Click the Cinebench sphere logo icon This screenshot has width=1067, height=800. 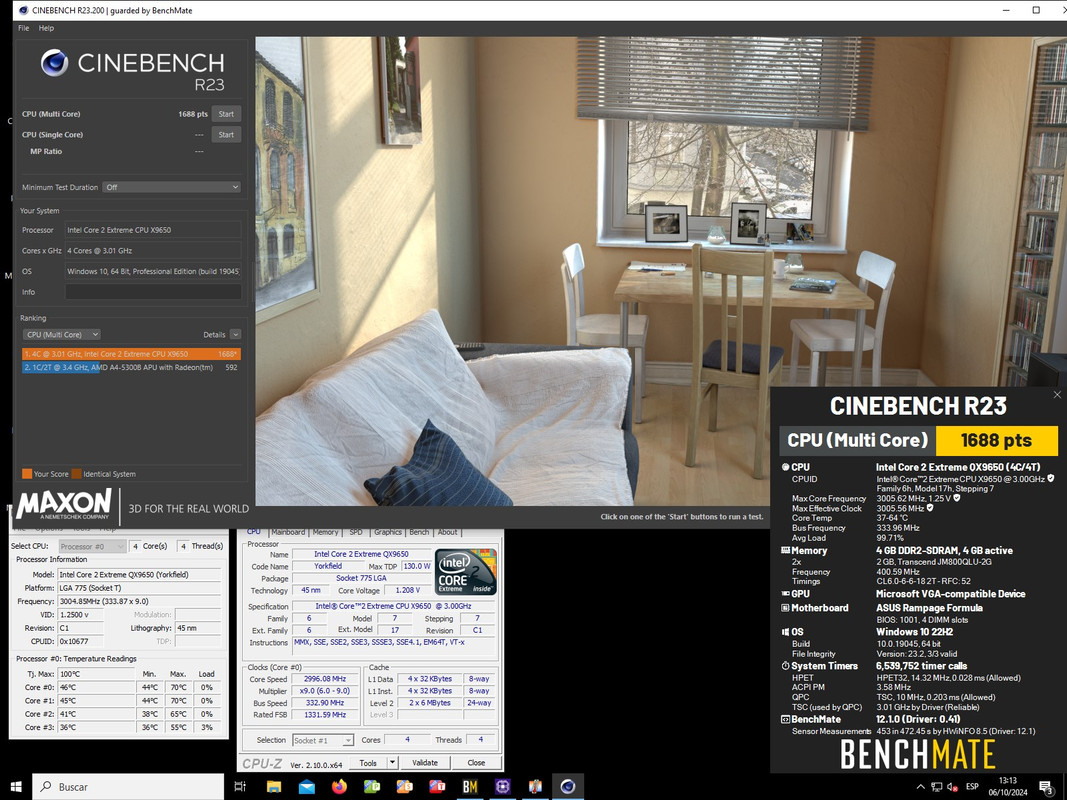[54, 63]
